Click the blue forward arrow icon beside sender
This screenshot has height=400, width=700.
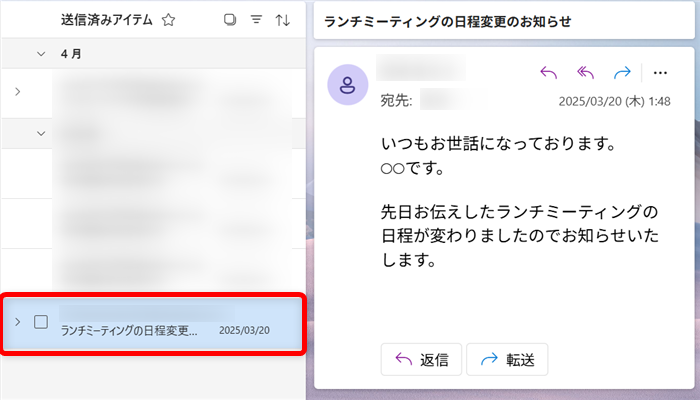pos(622,72)
